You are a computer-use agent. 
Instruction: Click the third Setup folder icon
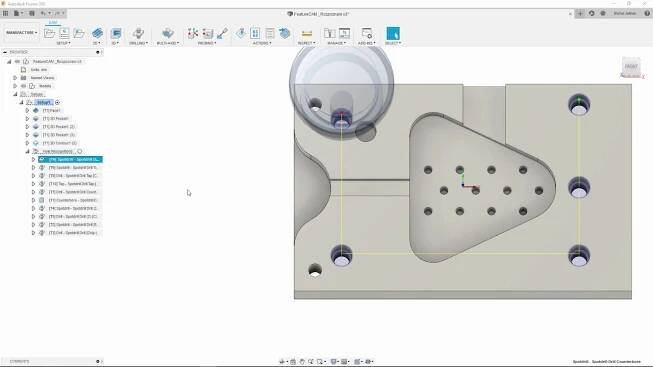click(x=78, y=33)
